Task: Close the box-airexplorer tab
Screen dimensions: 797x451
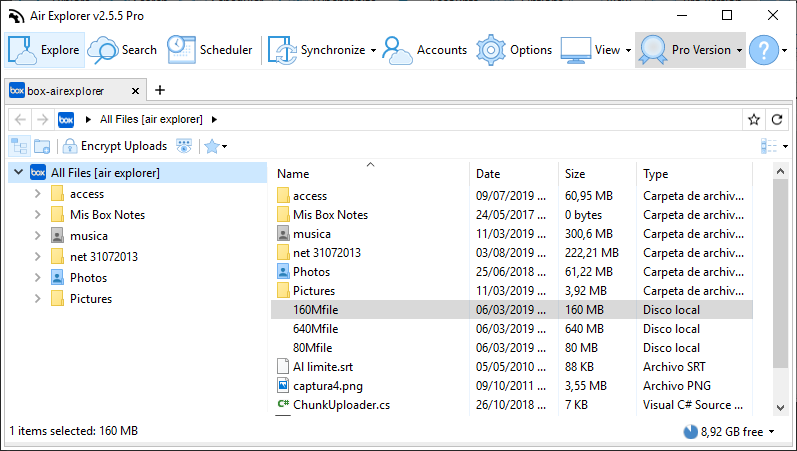Action: [135, 91]
